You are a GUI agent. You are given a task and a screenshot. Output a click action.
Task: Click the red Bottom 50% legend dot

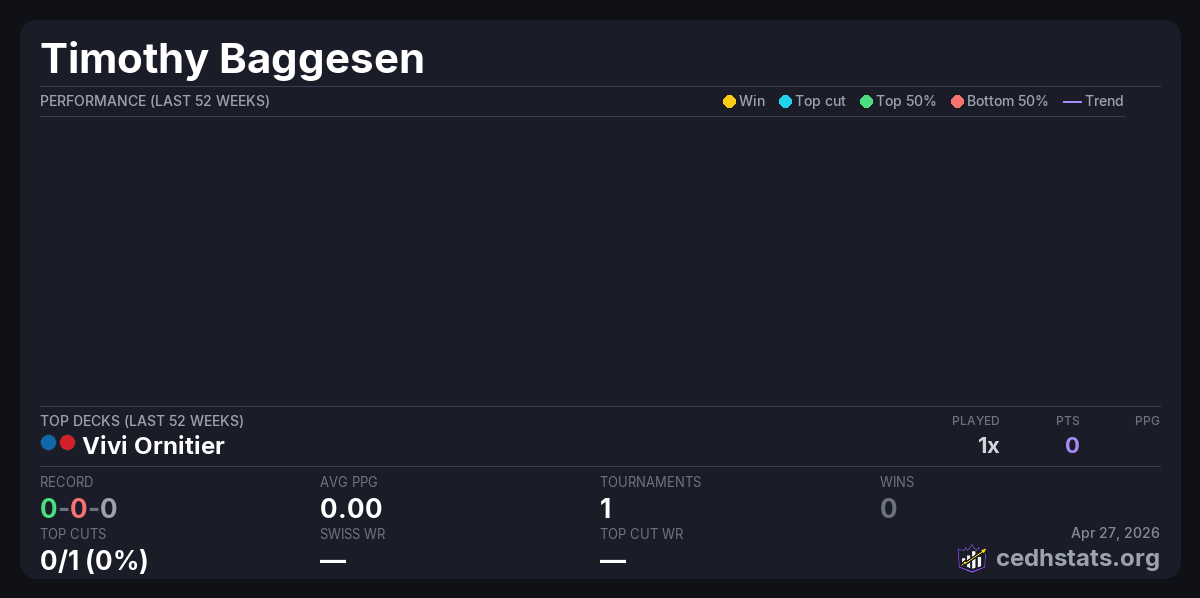tap(957, 101)
